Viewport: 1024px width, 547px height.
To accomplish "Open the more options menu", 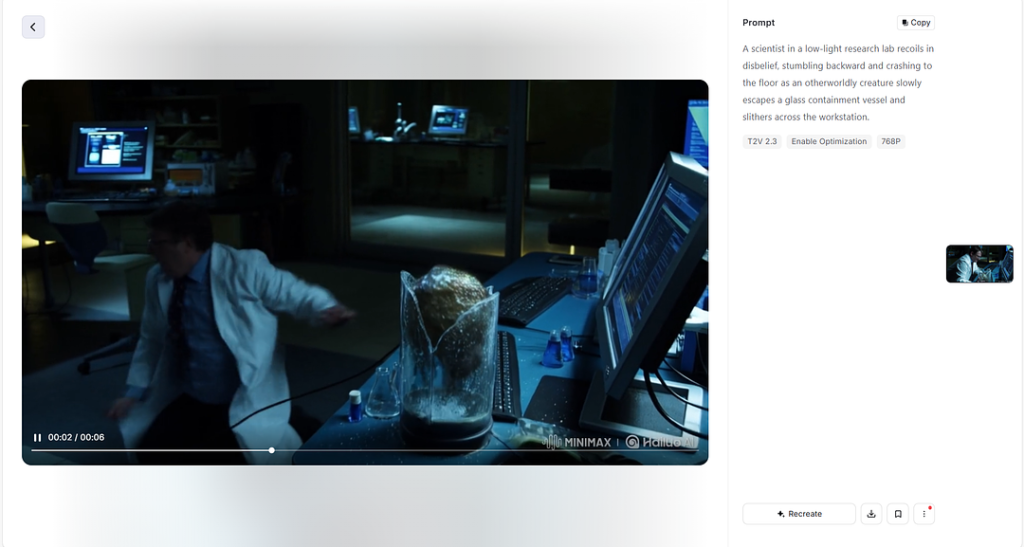I will [x=924, y=514].
